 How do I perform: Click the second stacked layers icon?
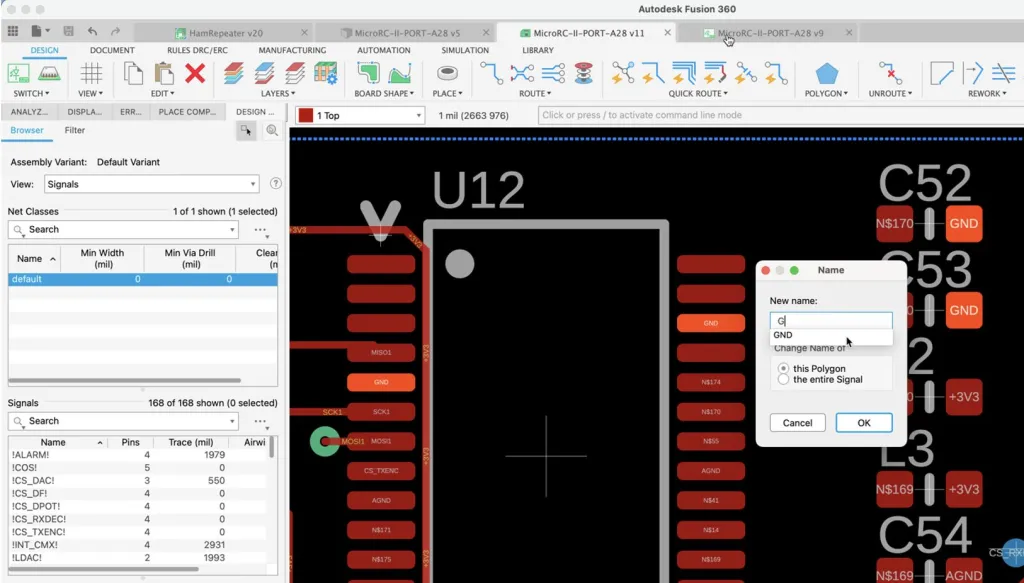point(264,73)
